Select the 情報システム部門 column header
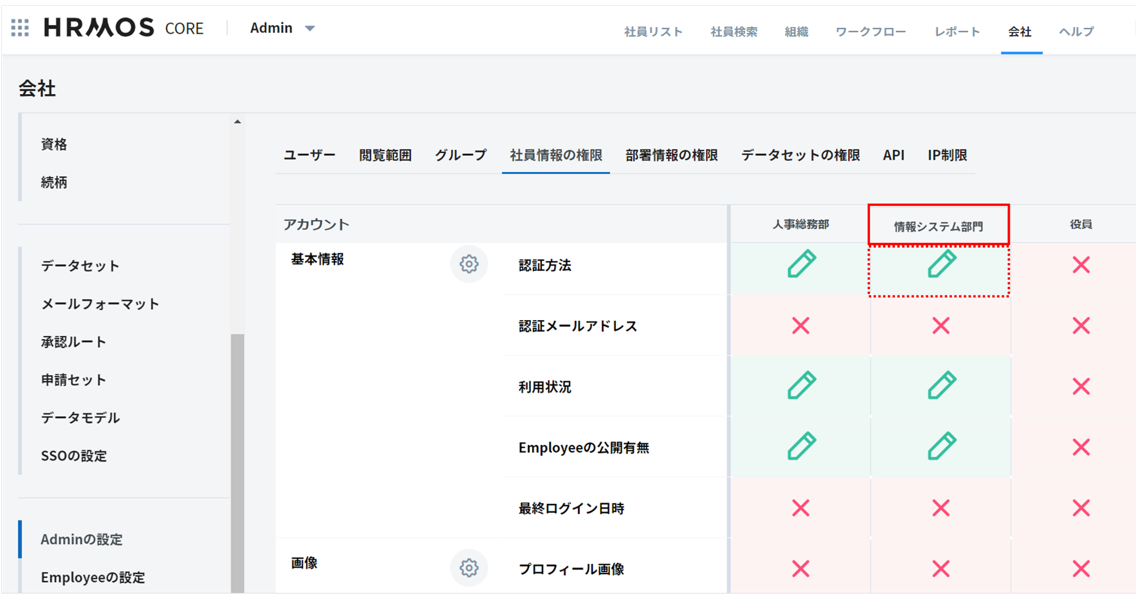Viewport: 1136px width, 598px height. 938,226
